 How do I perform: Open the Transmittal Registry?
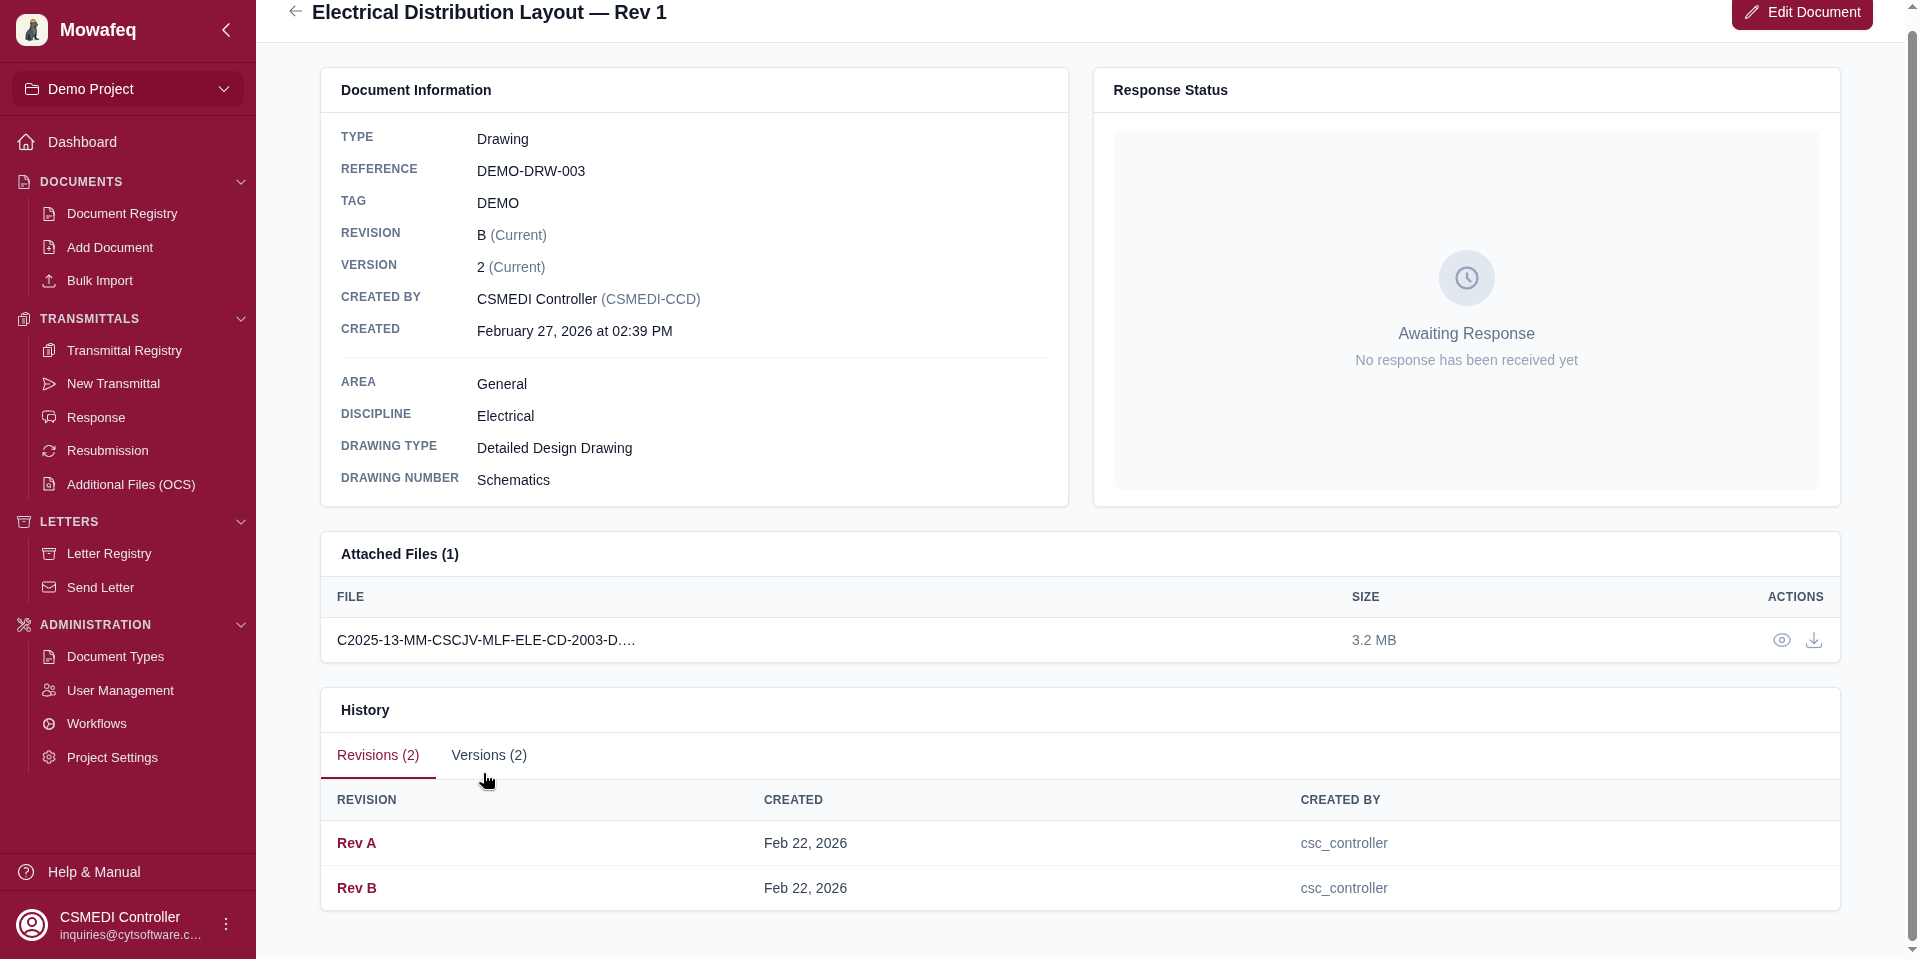(123, 350)
